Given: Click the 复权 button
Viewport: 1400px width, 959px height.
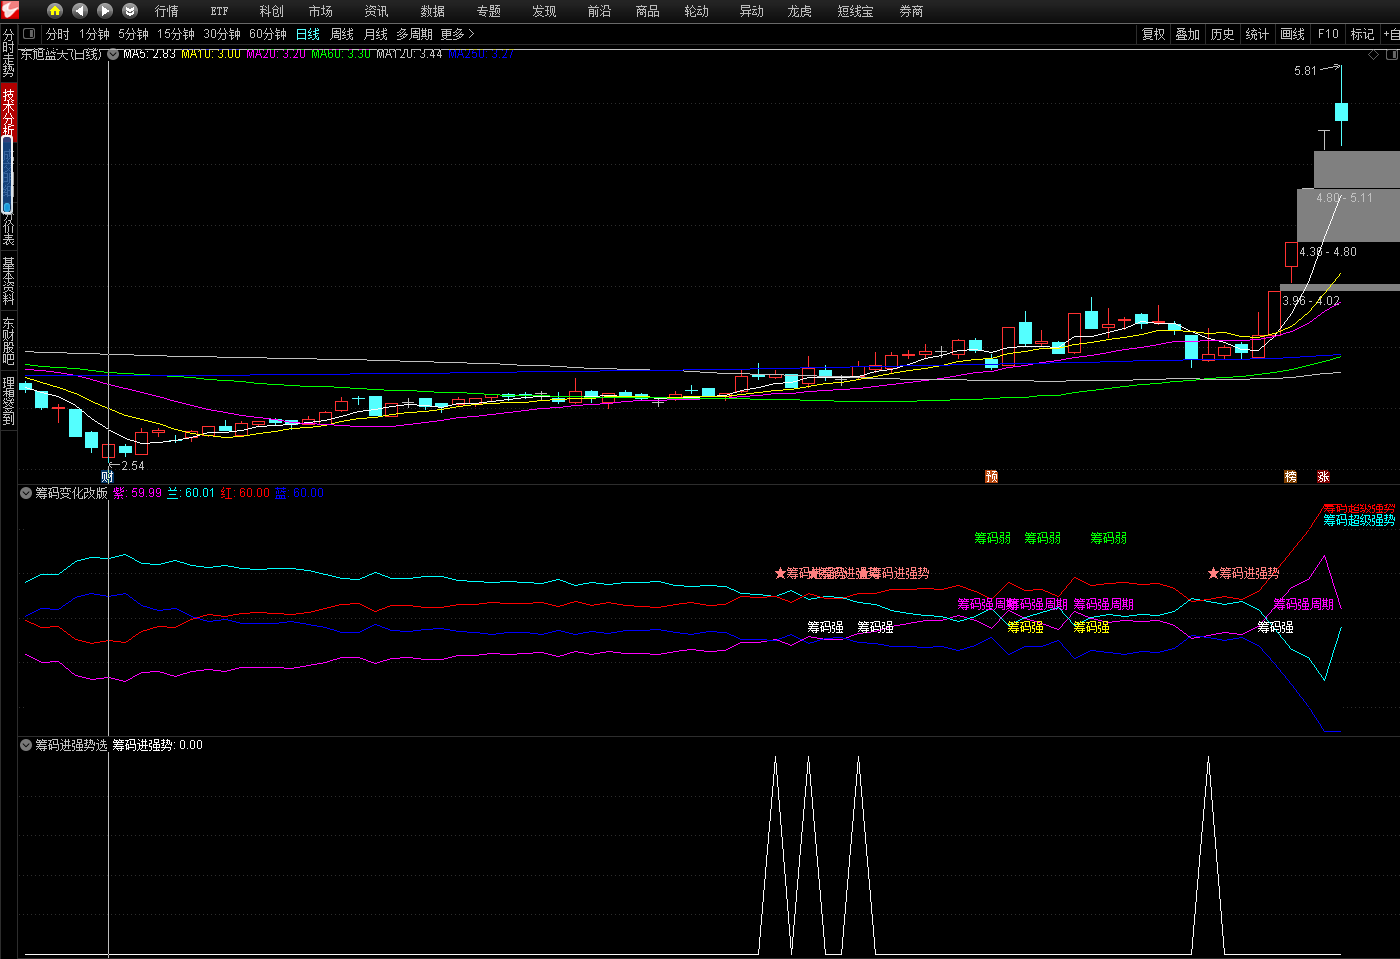Looking at the screenshot, I should (x=1154, y=34).
